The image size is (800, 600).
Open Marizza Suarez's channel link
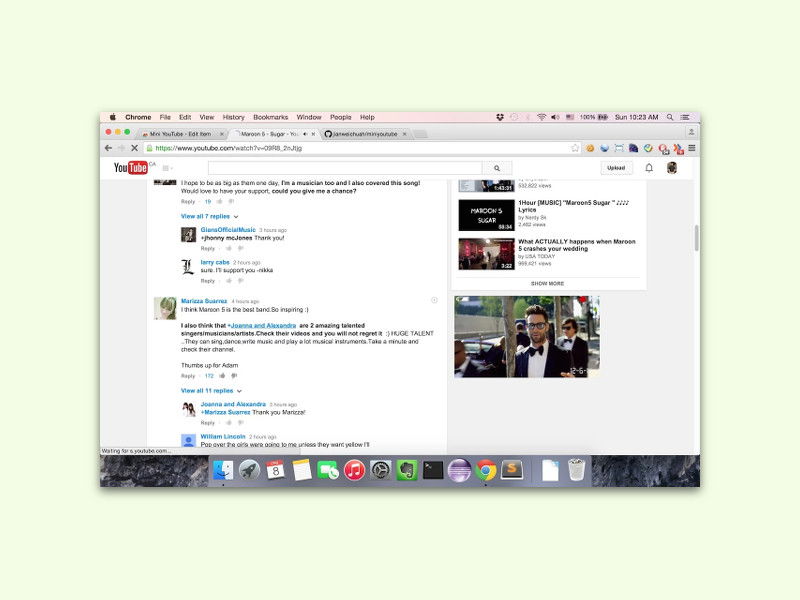[x=204, y=301]
